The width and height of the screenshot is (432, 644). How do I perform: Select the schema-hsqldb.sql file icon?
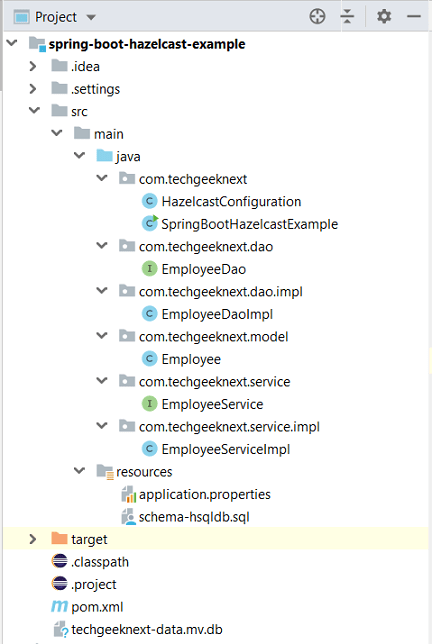coord(129,517)
